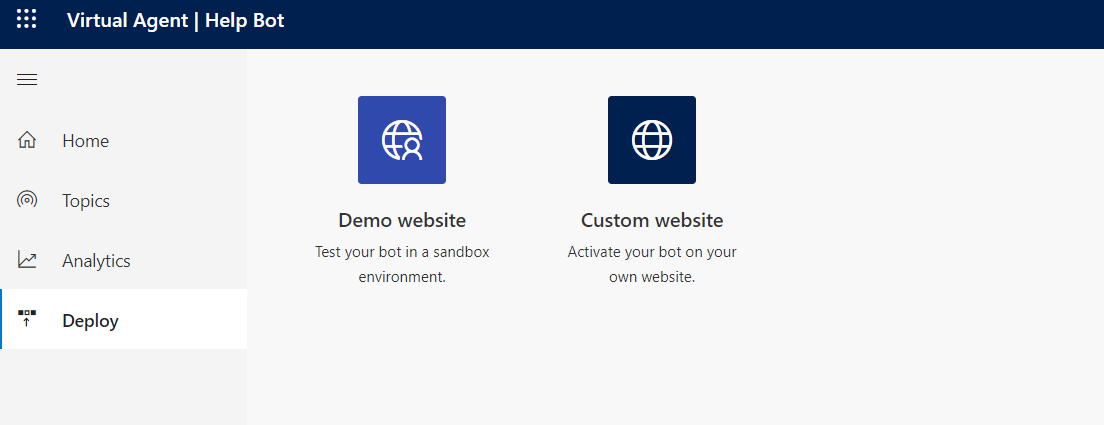Click 'Activate your bot on your' text
This screenshot has height=425, width=1104.
652,252
